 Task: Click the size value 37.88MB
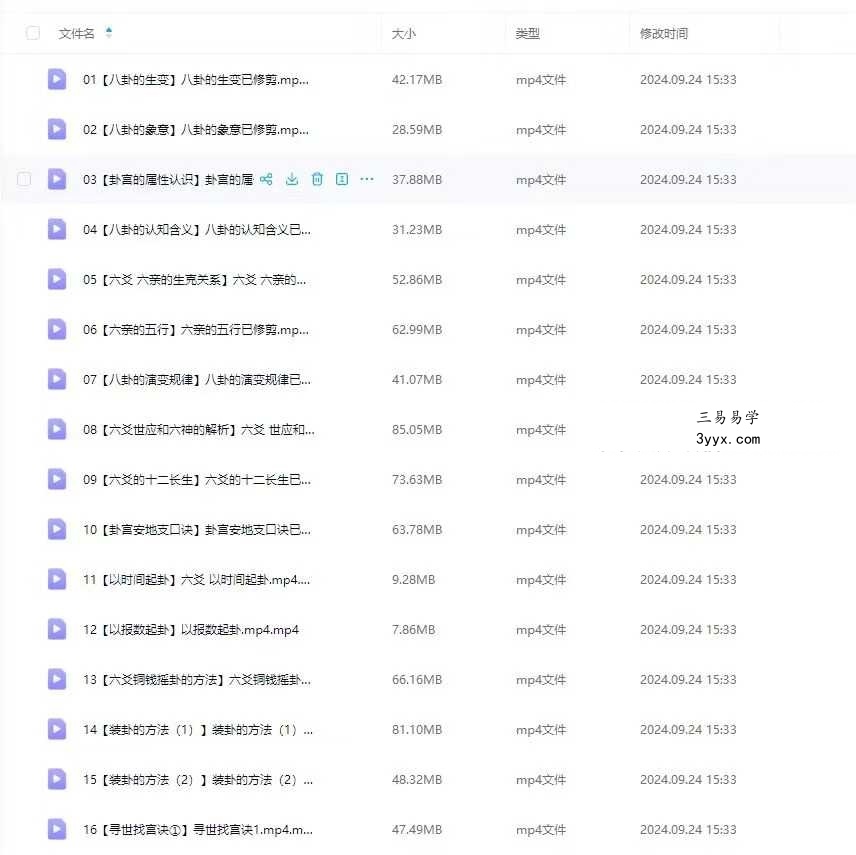417,180
